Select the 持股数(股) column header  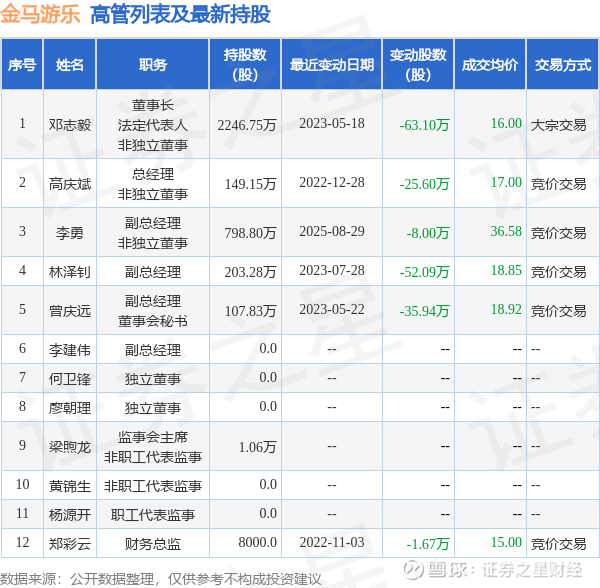245,65
